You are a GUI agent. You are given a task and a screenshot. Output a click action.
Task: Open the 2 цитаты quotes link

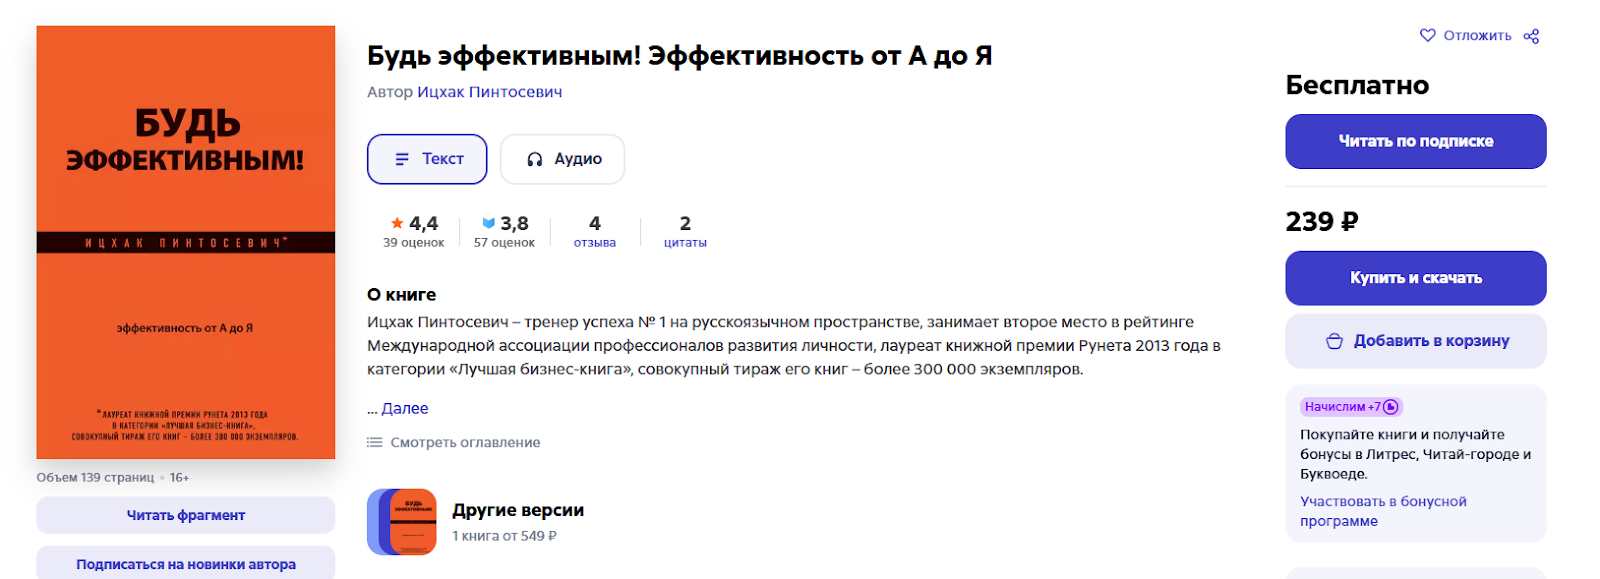pyautogui.click(x=685, y=231)
